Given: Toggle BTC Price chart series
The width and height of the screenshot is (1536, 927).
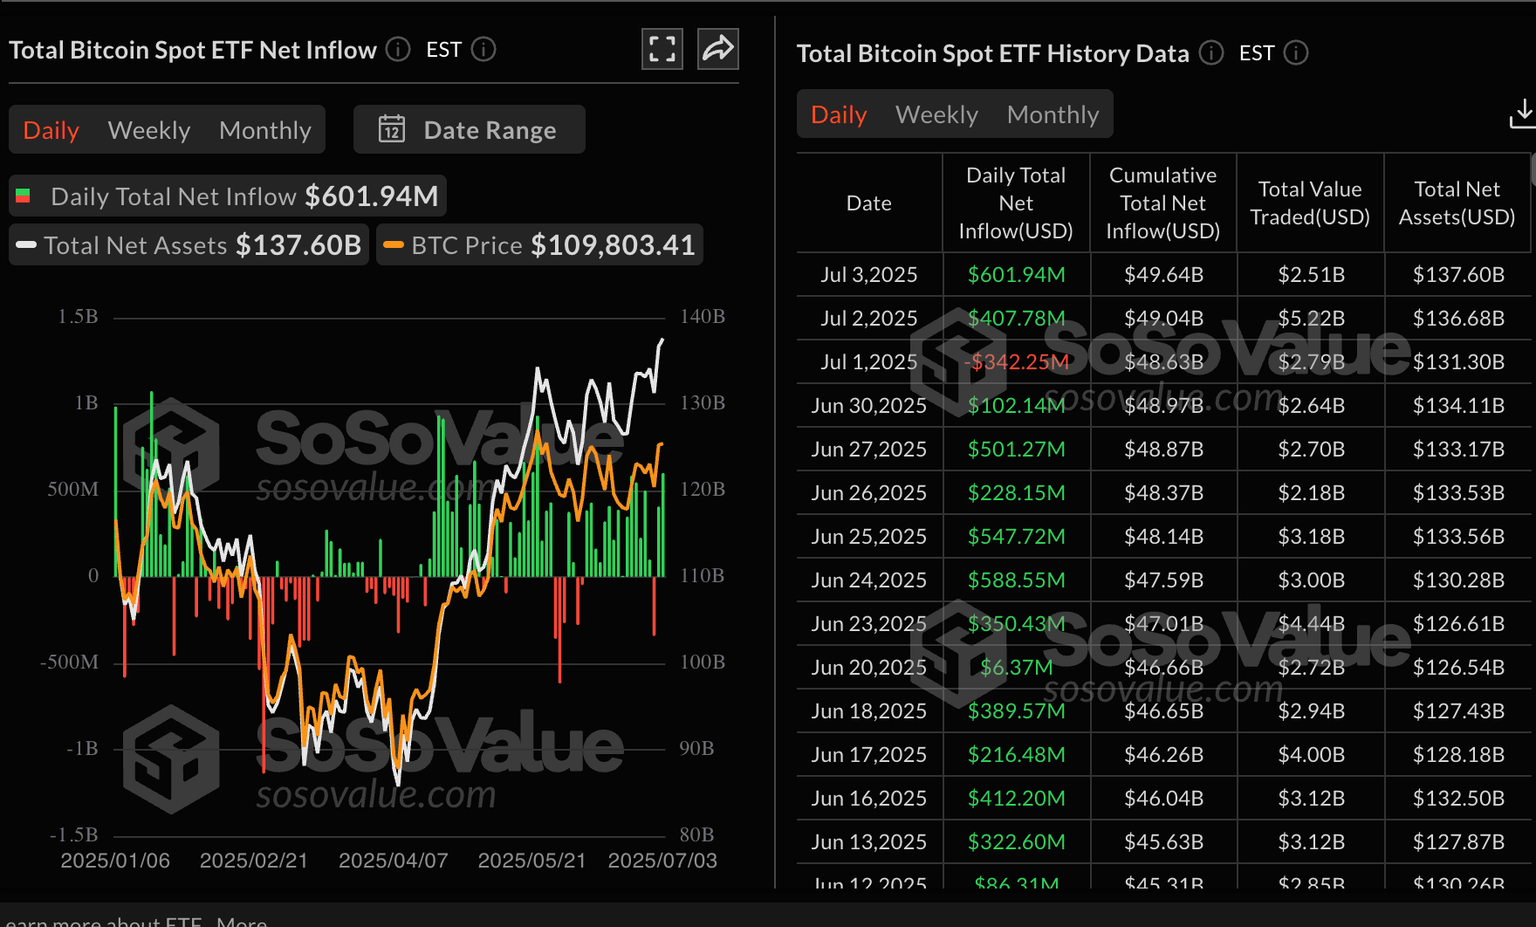Looking at the screenshot, I should (x=540, y=245).
